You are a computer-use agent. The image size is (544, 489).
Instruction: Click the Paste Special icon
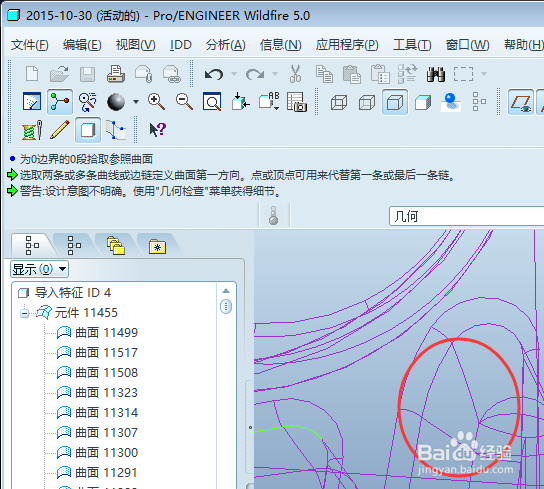coord(380,74)
